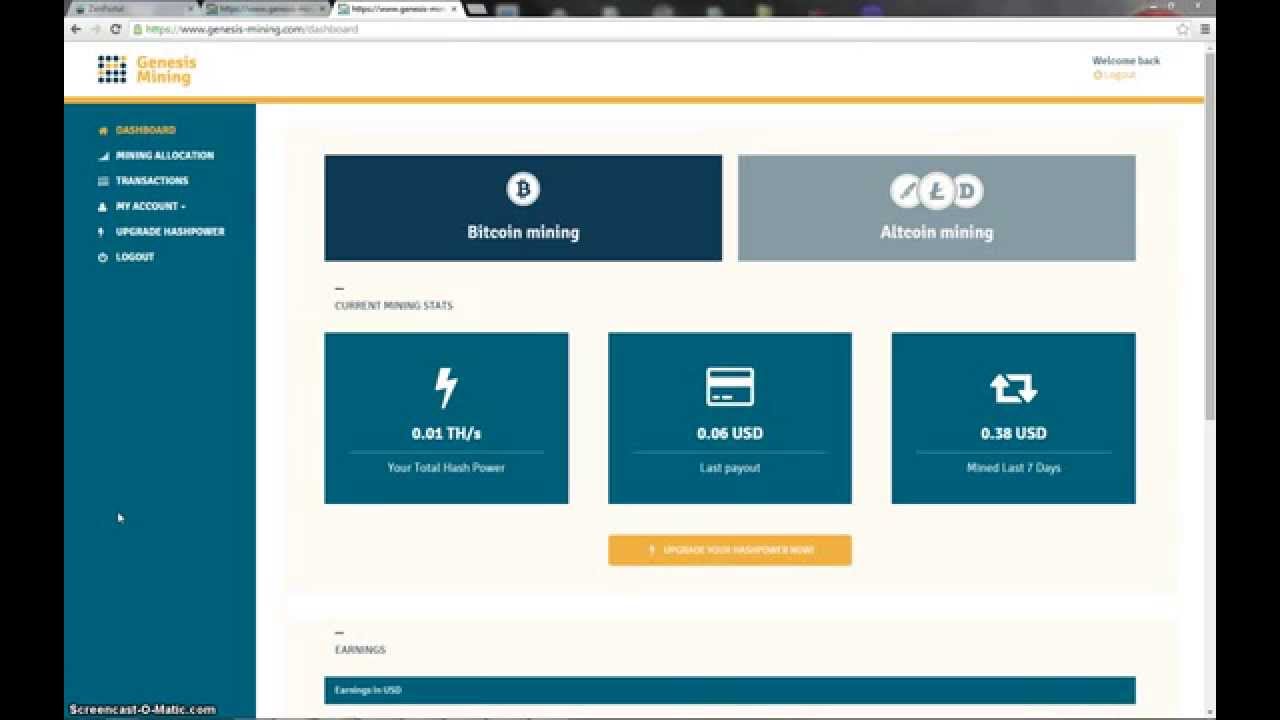Open the Chrome hamburger menu

click(x=1205, y=29)
